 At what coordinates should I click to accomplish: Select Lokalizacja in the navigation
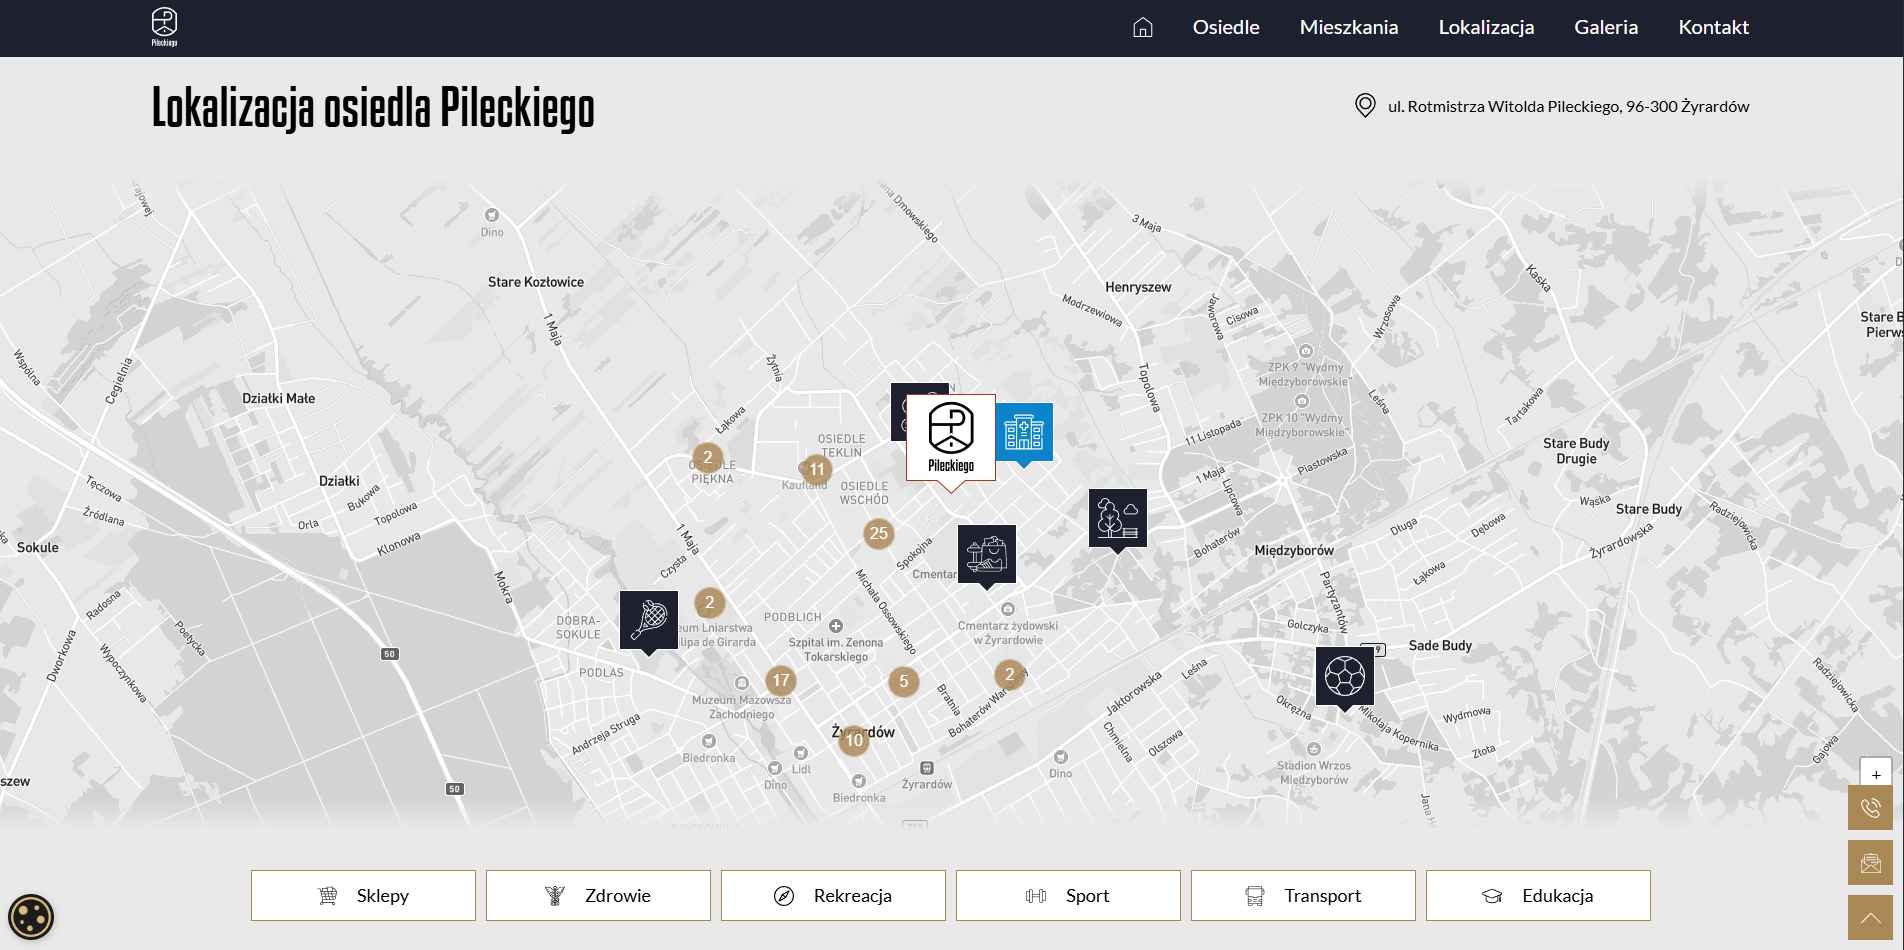coord(1486,27)
